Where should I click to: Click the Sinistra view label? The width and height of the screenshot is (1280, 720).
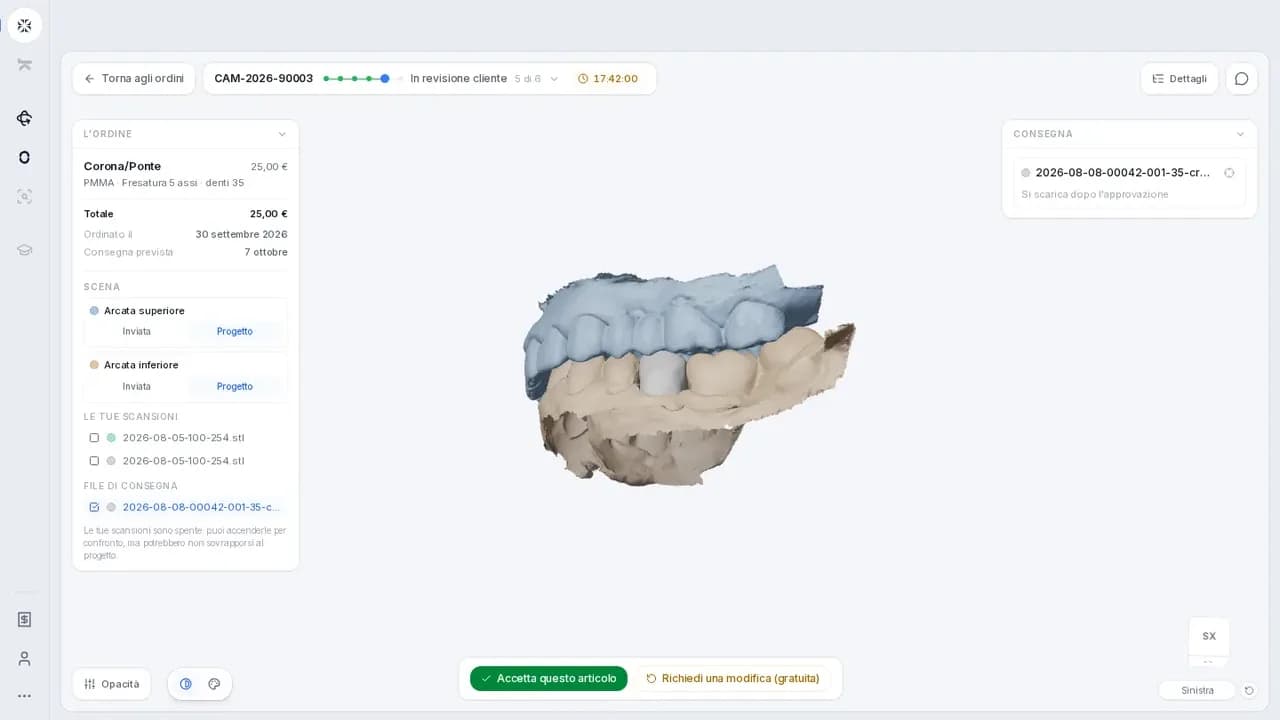point(1197,690)
